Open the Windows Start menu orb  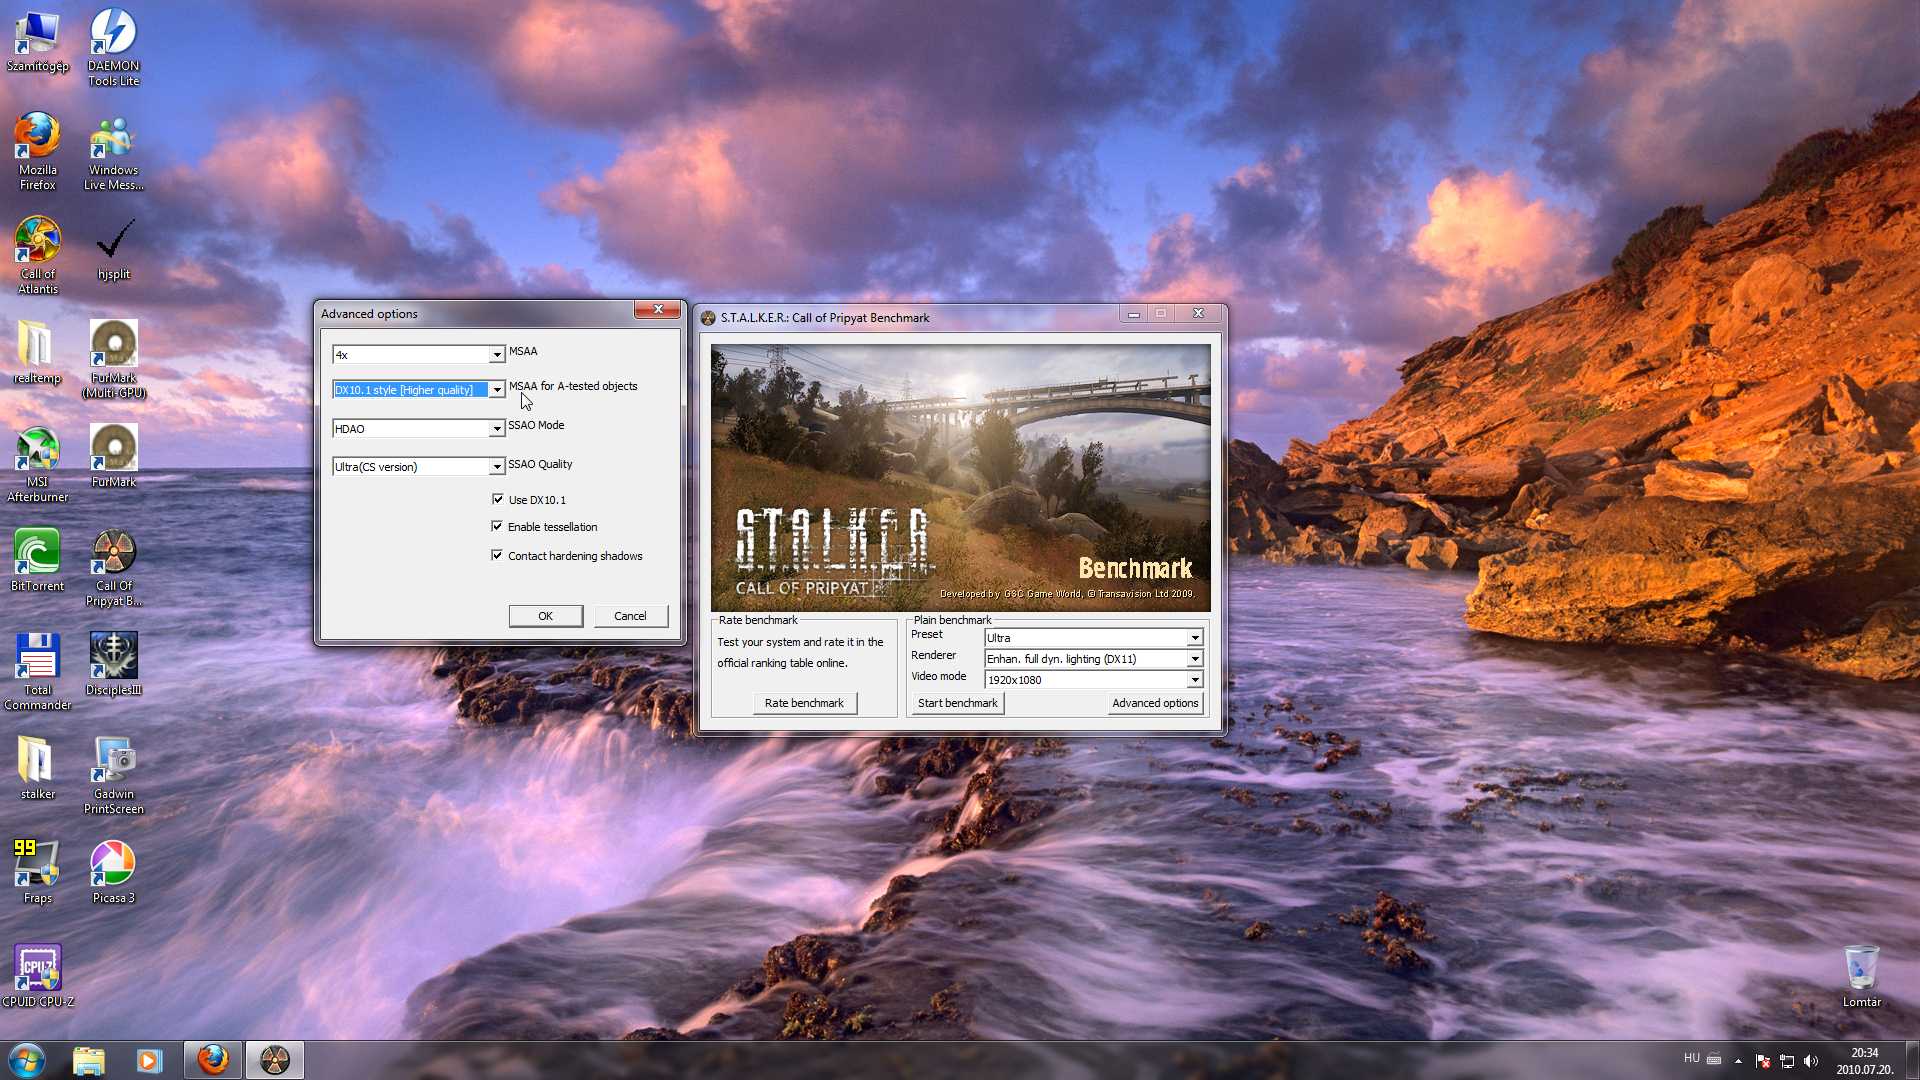[27, 1060]
